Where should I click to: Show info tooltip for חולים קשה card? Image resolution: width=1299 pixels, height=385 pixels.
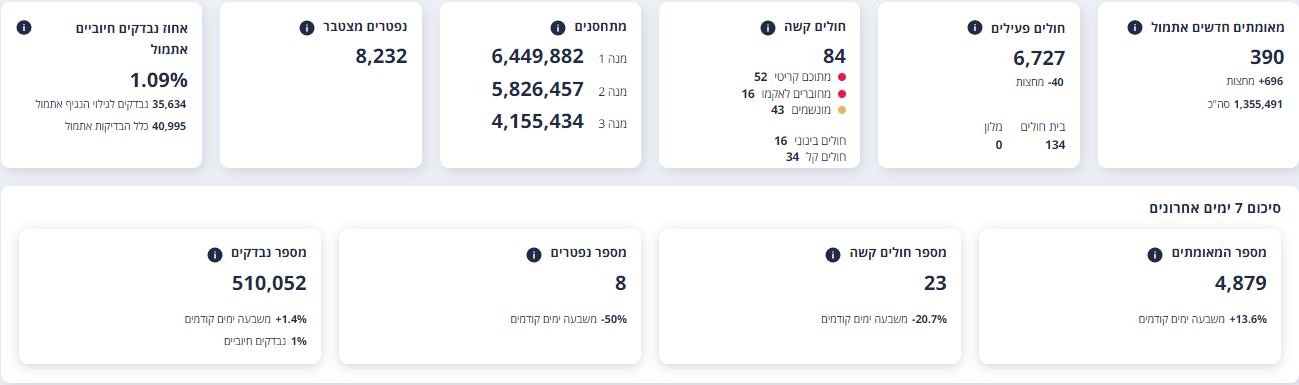tap(768, 28)
